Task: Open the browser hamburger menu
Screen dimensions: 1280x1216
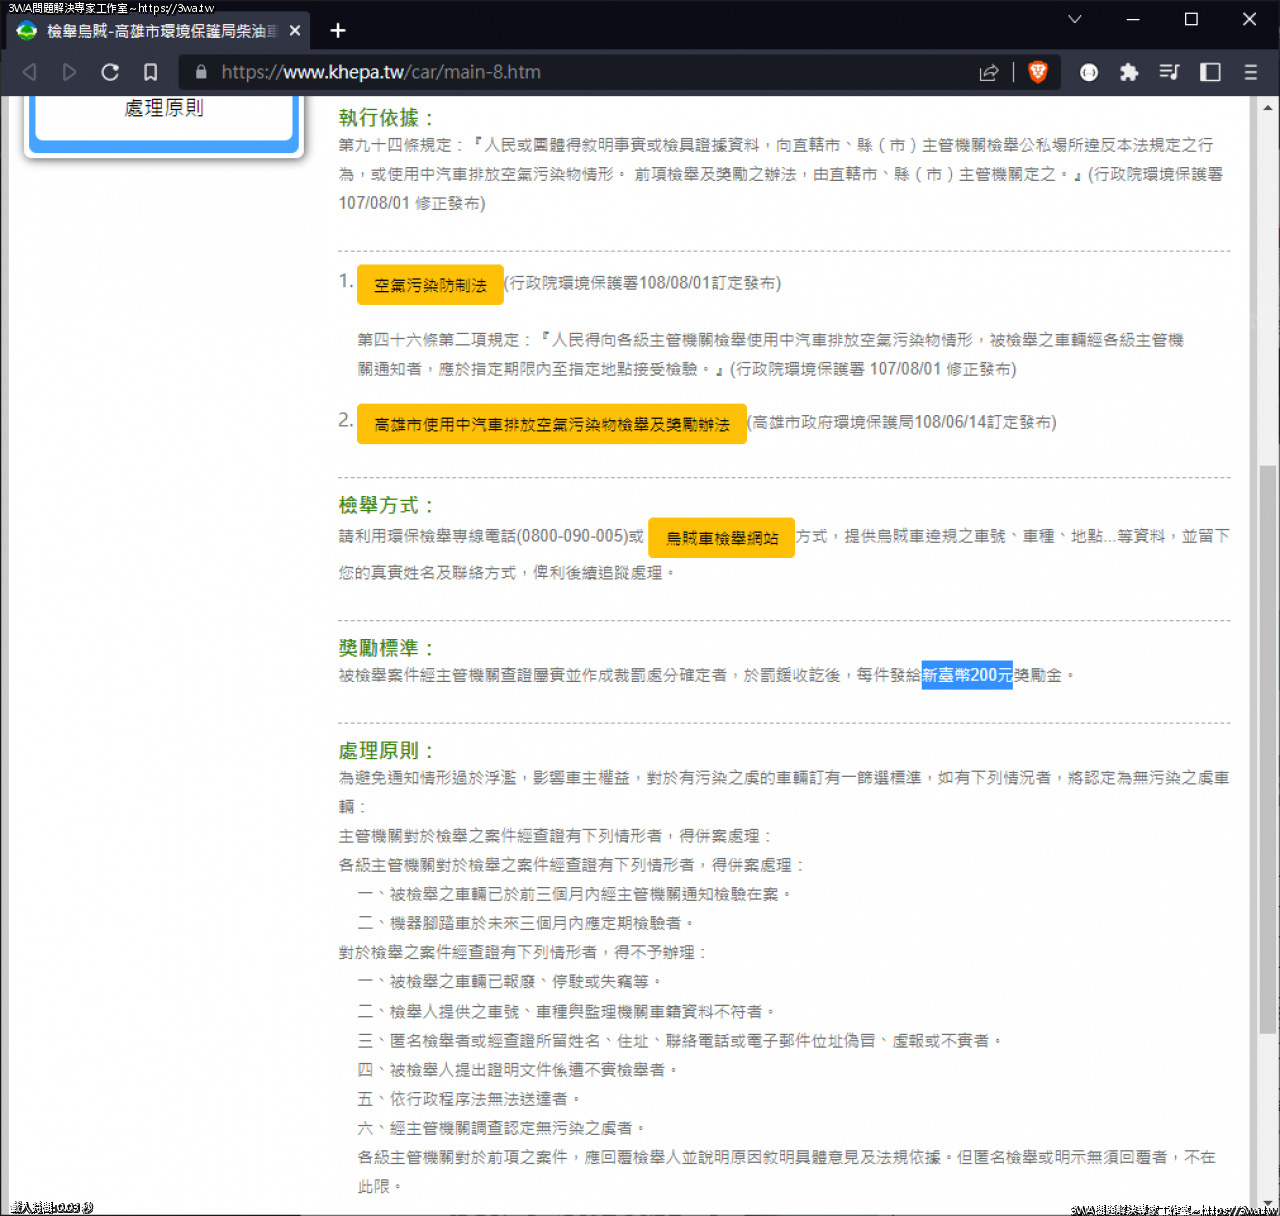Action: pos(1250,72)
